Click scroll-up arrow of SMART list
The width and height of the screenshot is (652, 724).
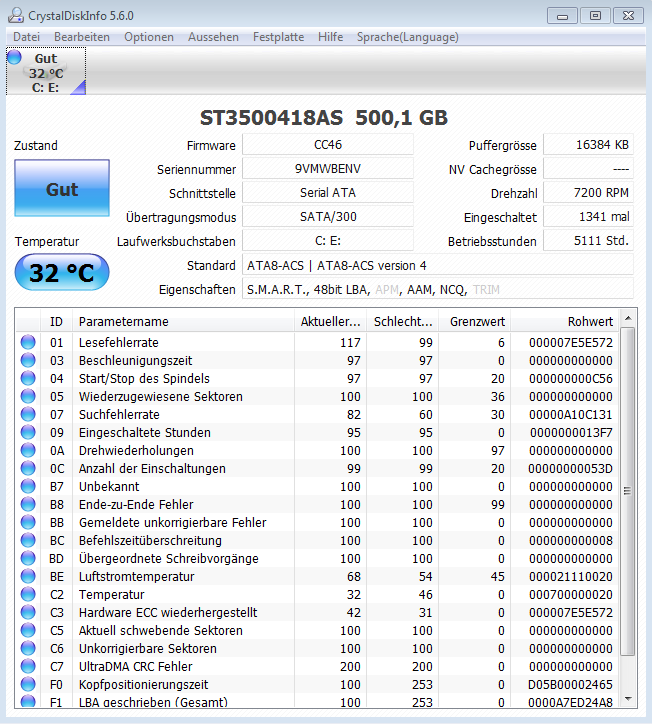point(628,318)
